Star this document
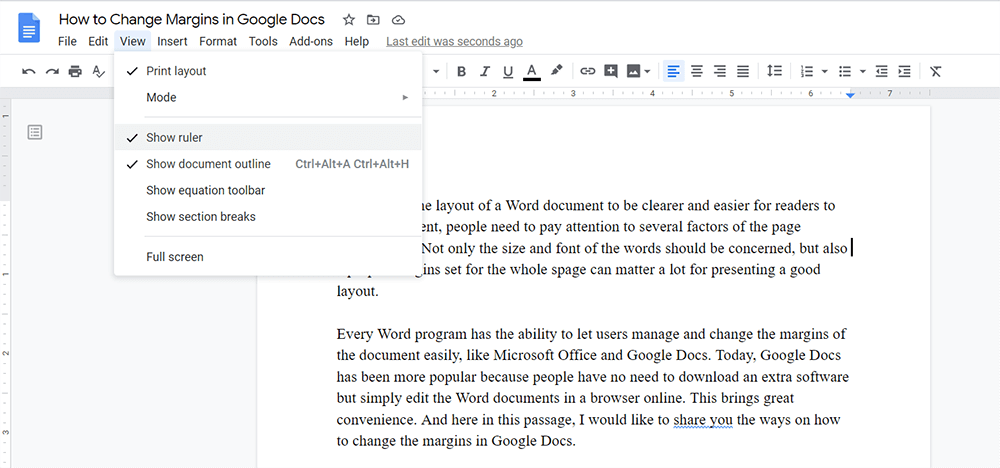 point(348,19)
